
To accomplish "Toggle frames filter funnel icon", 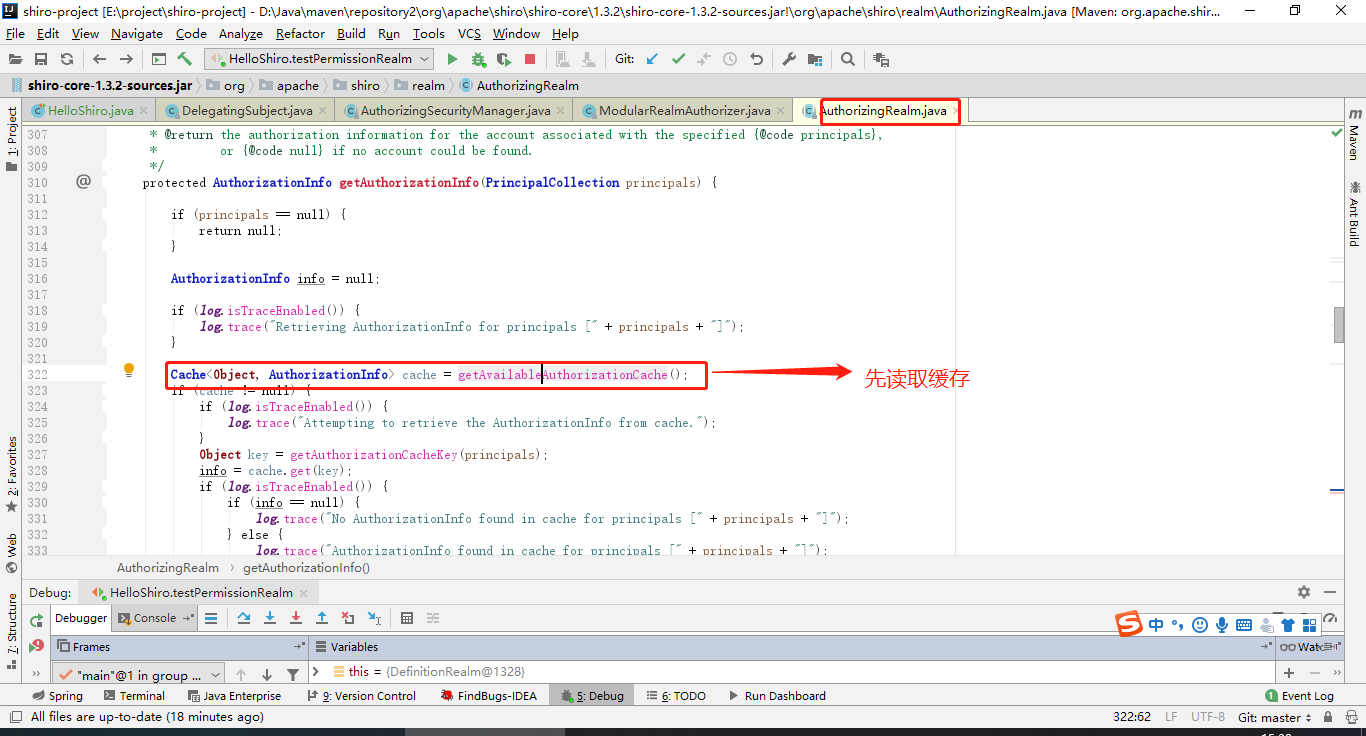I will pos(293,675).
